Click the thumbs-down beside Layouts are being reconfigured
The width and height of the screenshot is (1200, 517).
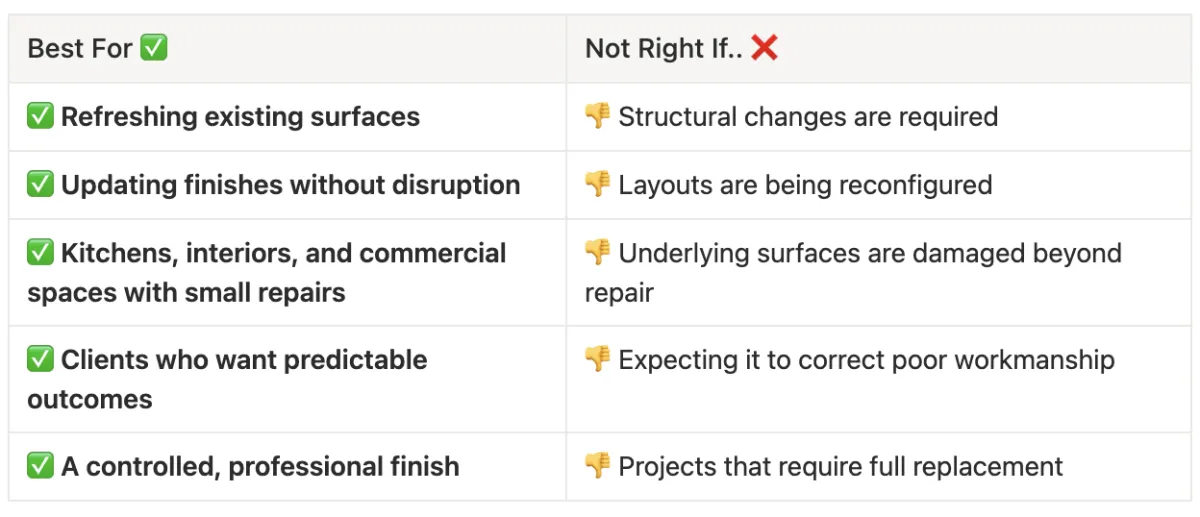click(598, 185)
